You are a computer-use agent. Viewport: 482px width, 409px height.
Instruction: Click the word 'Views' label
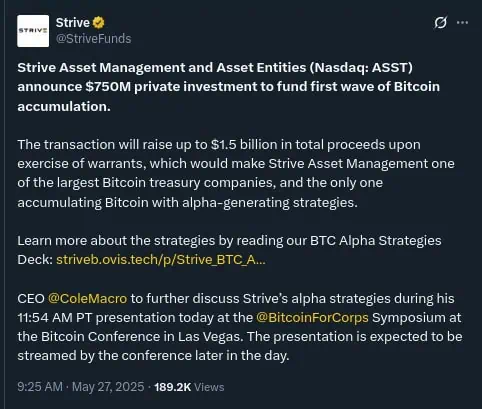[209, 387]
